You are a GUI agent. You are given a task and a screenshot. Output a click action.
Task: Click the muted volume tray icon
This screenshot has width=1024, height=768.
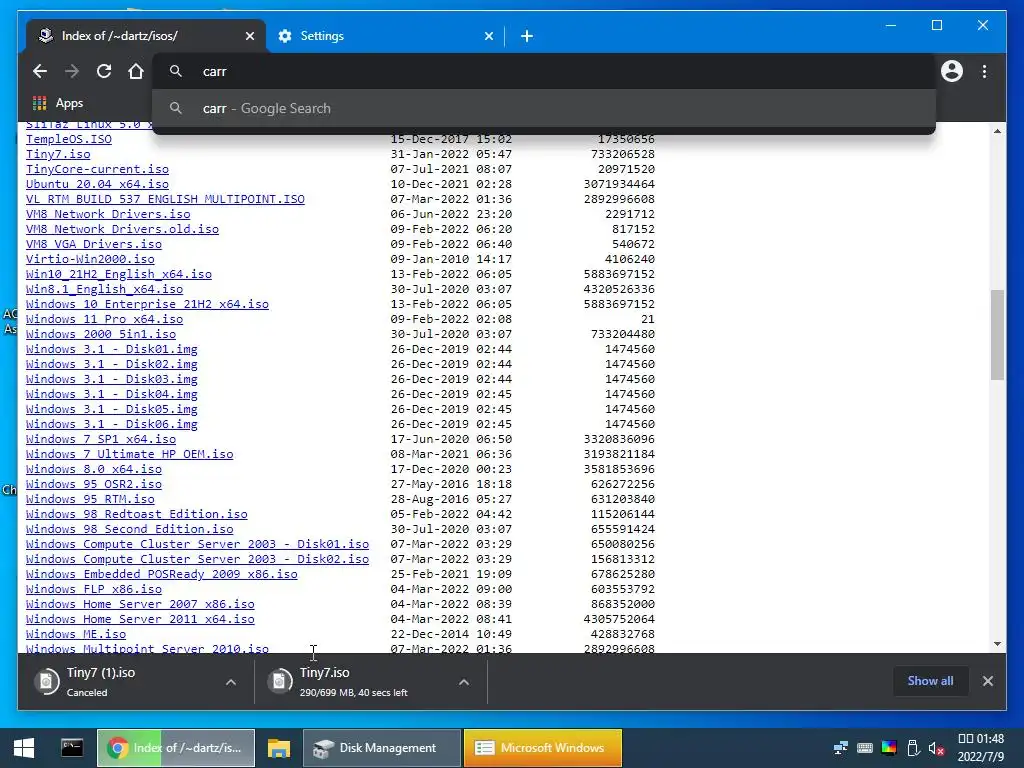(x=936, y=748)
